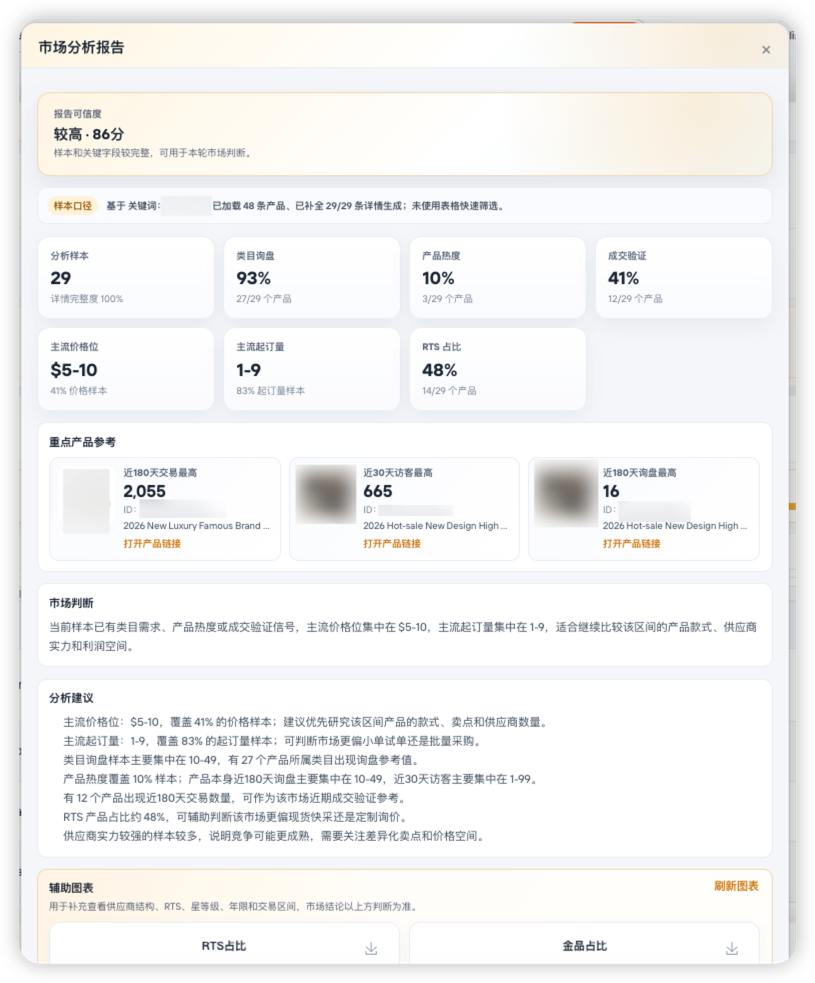Image resolution: width=815 pixels, height=983 pixels.
Task: Click the 分析建议 heading
Action: tap(71, 698)
